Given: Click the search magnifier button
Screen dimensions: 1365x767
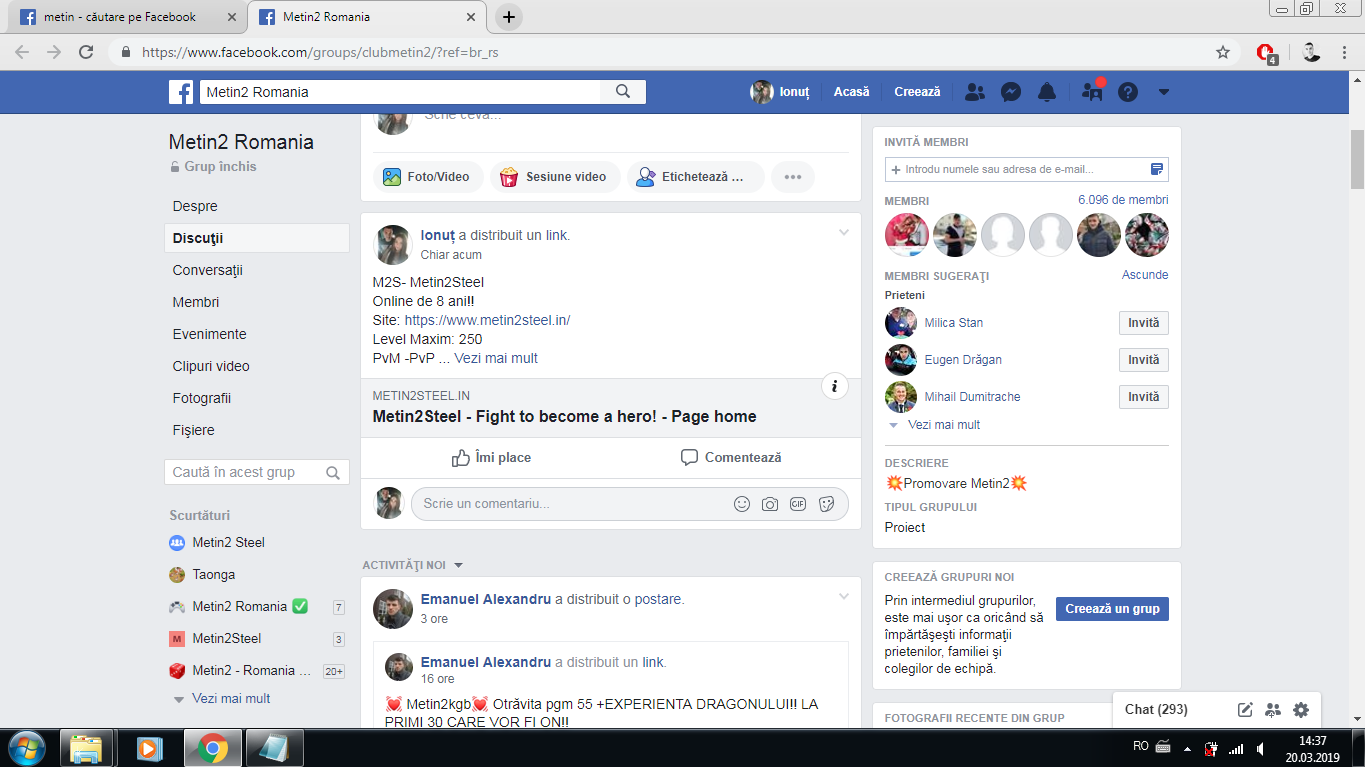Looking at the screenshot, I should pyautogui.click(x=623, y=92).
